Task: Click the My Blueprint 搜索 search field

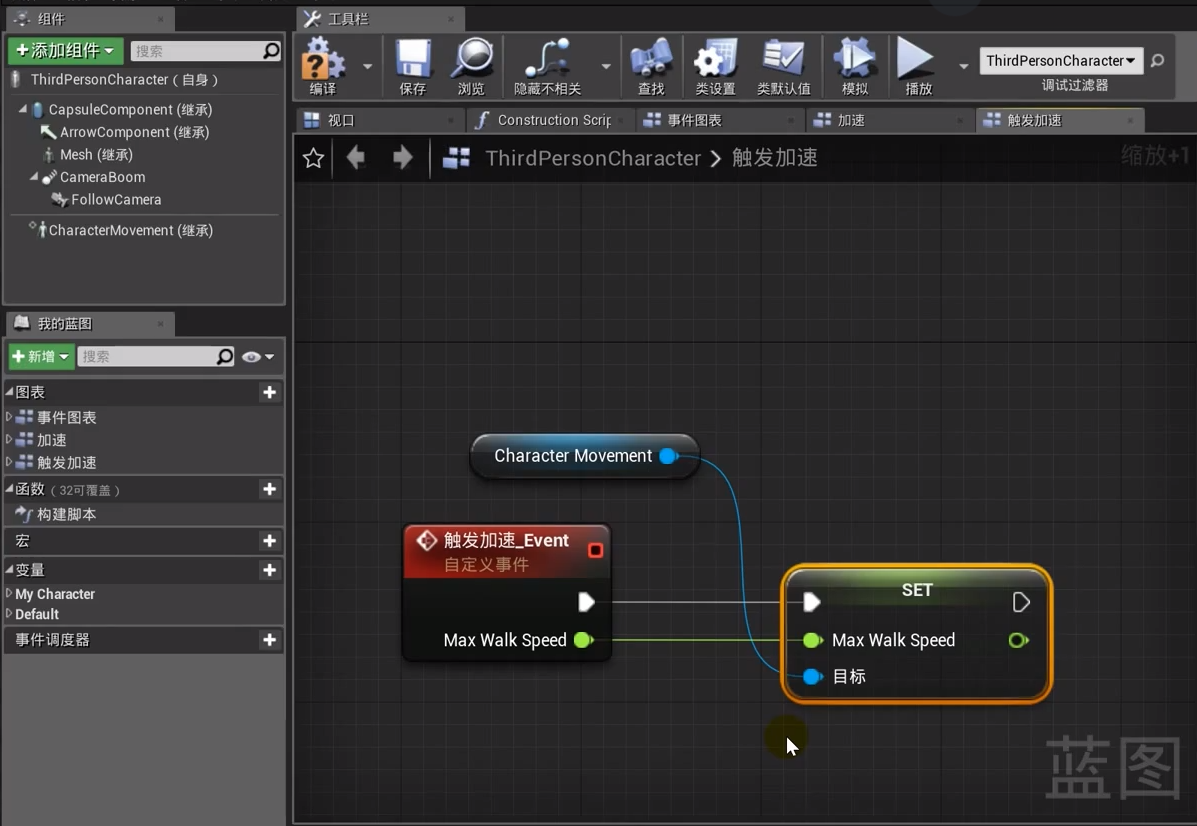Action: tap(147, 357)
